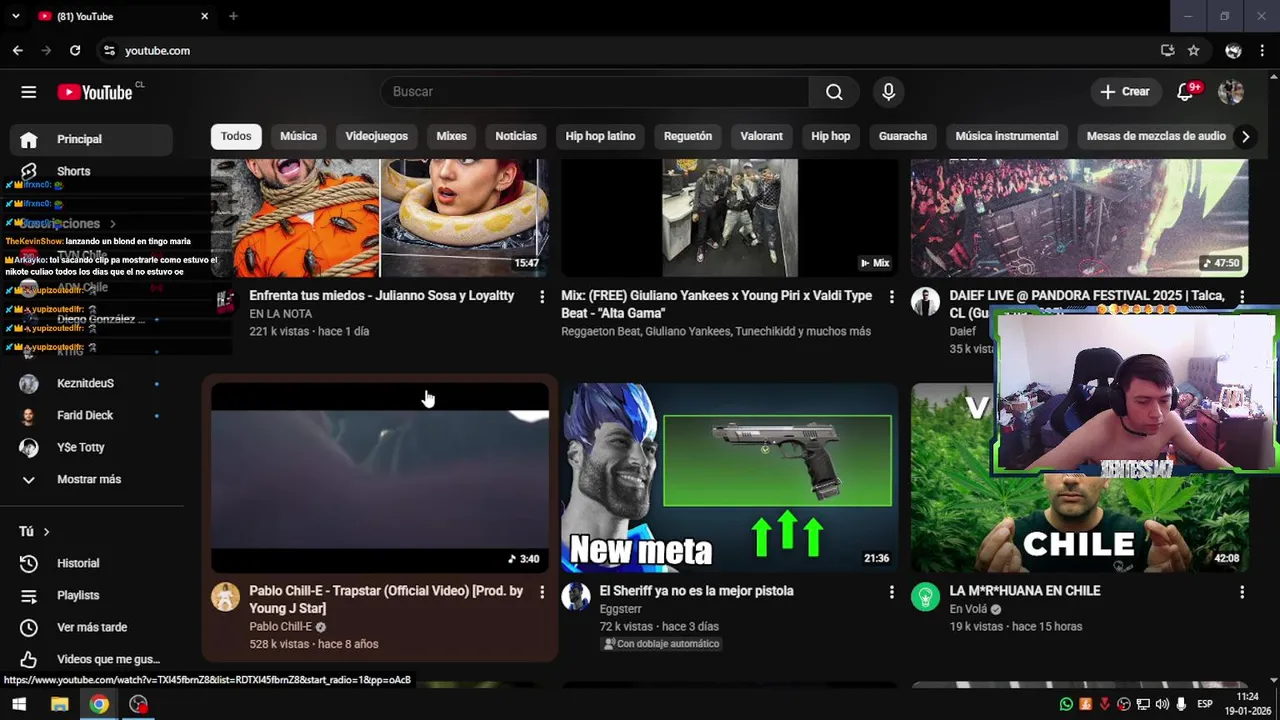This screenshot has height=720, width=1280.
Task: Open options for El Sheriff video
Action: click(x=892, y=592)
